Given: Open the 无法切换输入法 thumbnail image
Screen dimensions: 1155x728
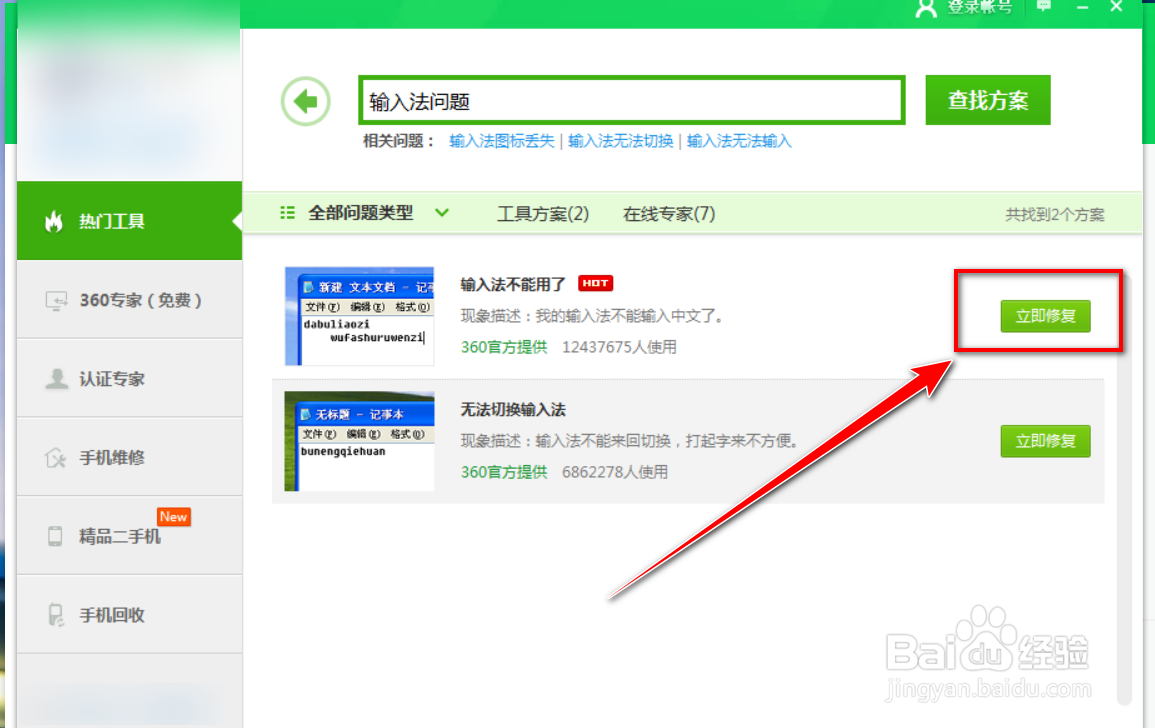Looking at the screenshot, I should click(359, 441).
